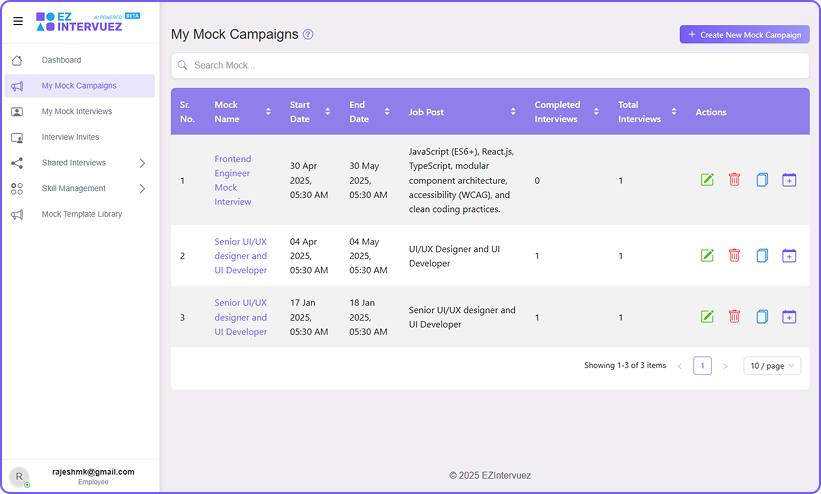Toggle the hamburger menu icon
This screenshot has height=494, width=821.
18,21
